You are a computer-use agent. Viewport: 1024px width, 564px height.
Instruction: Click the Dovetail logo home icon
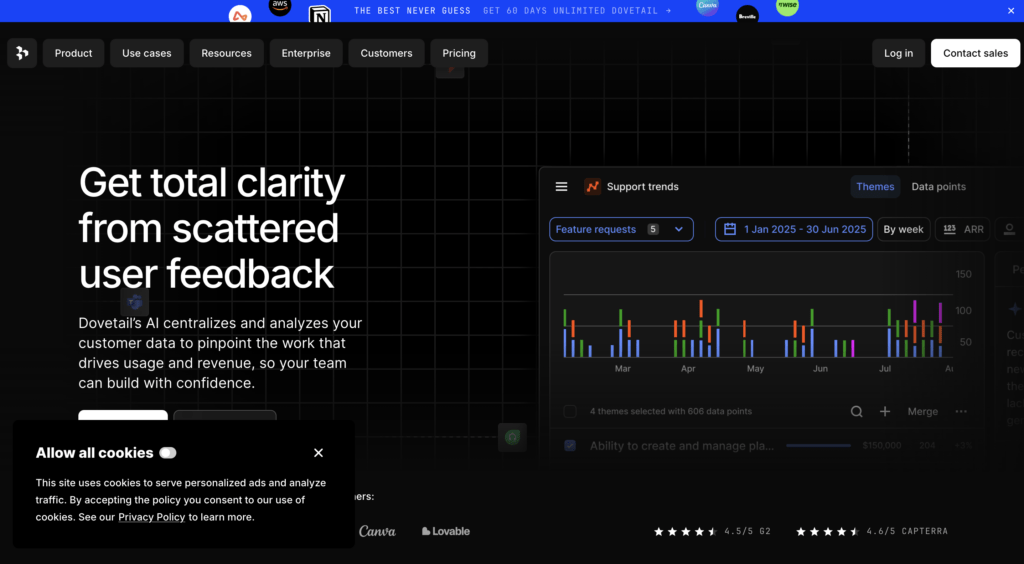tap(22, 53)
